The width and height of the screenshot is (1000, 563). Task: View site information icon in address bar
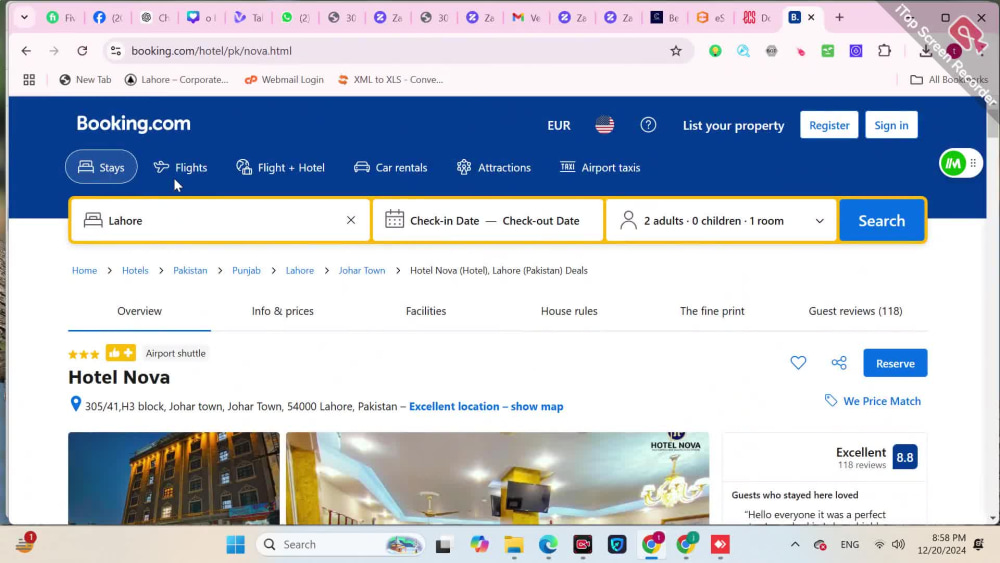click(x=116, y=51)
